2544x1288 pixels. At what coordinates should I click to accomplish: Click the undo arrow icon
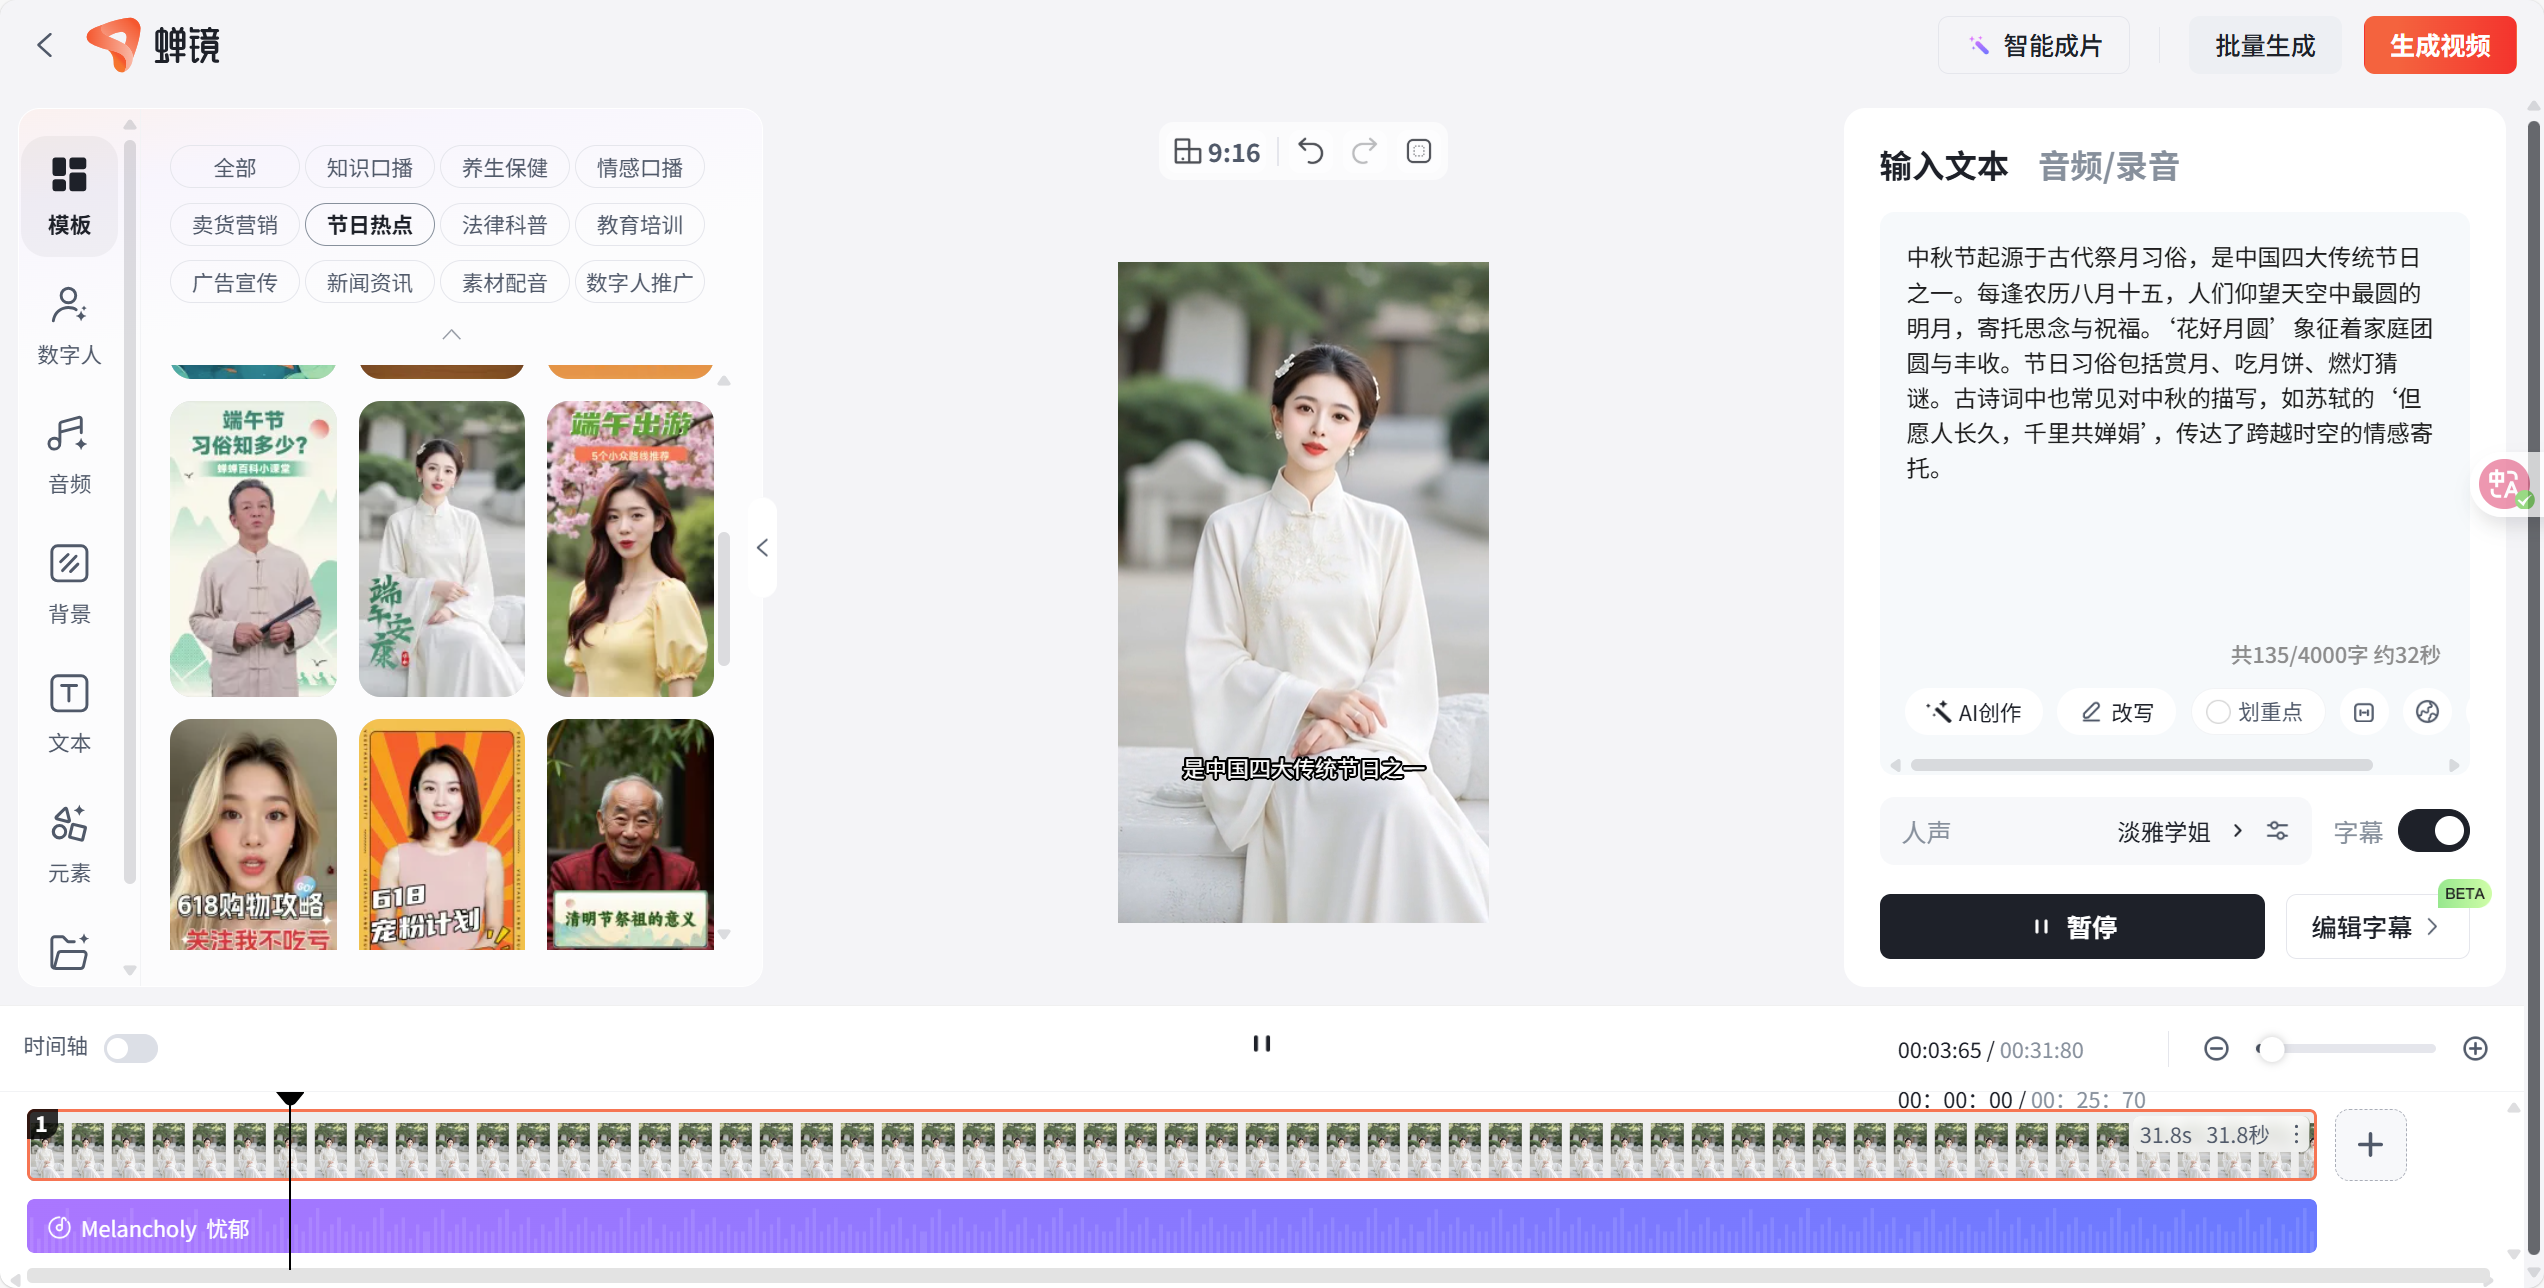pos(1311,151)
